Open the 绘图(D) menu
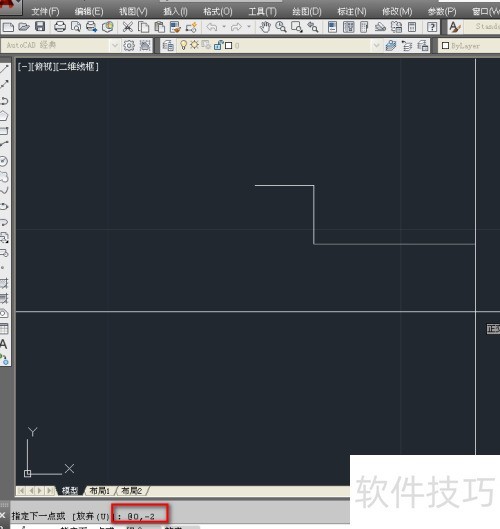Screen dimensions: 500x529 [307, 12]
